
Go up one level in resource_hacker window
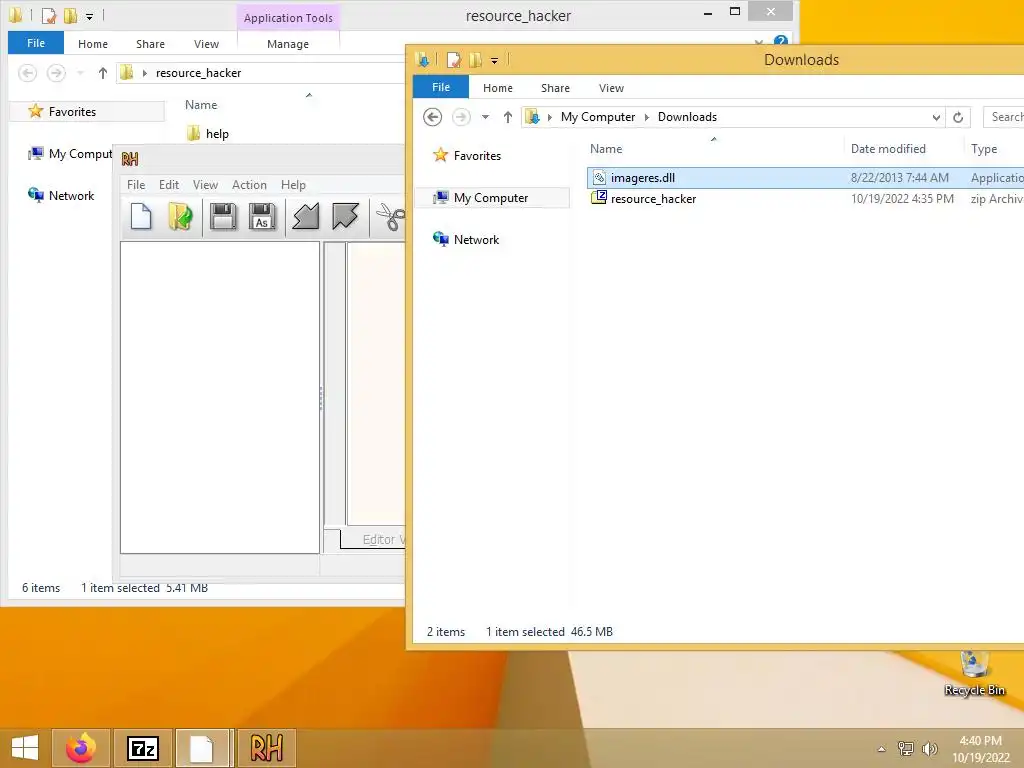coord(103,72)
